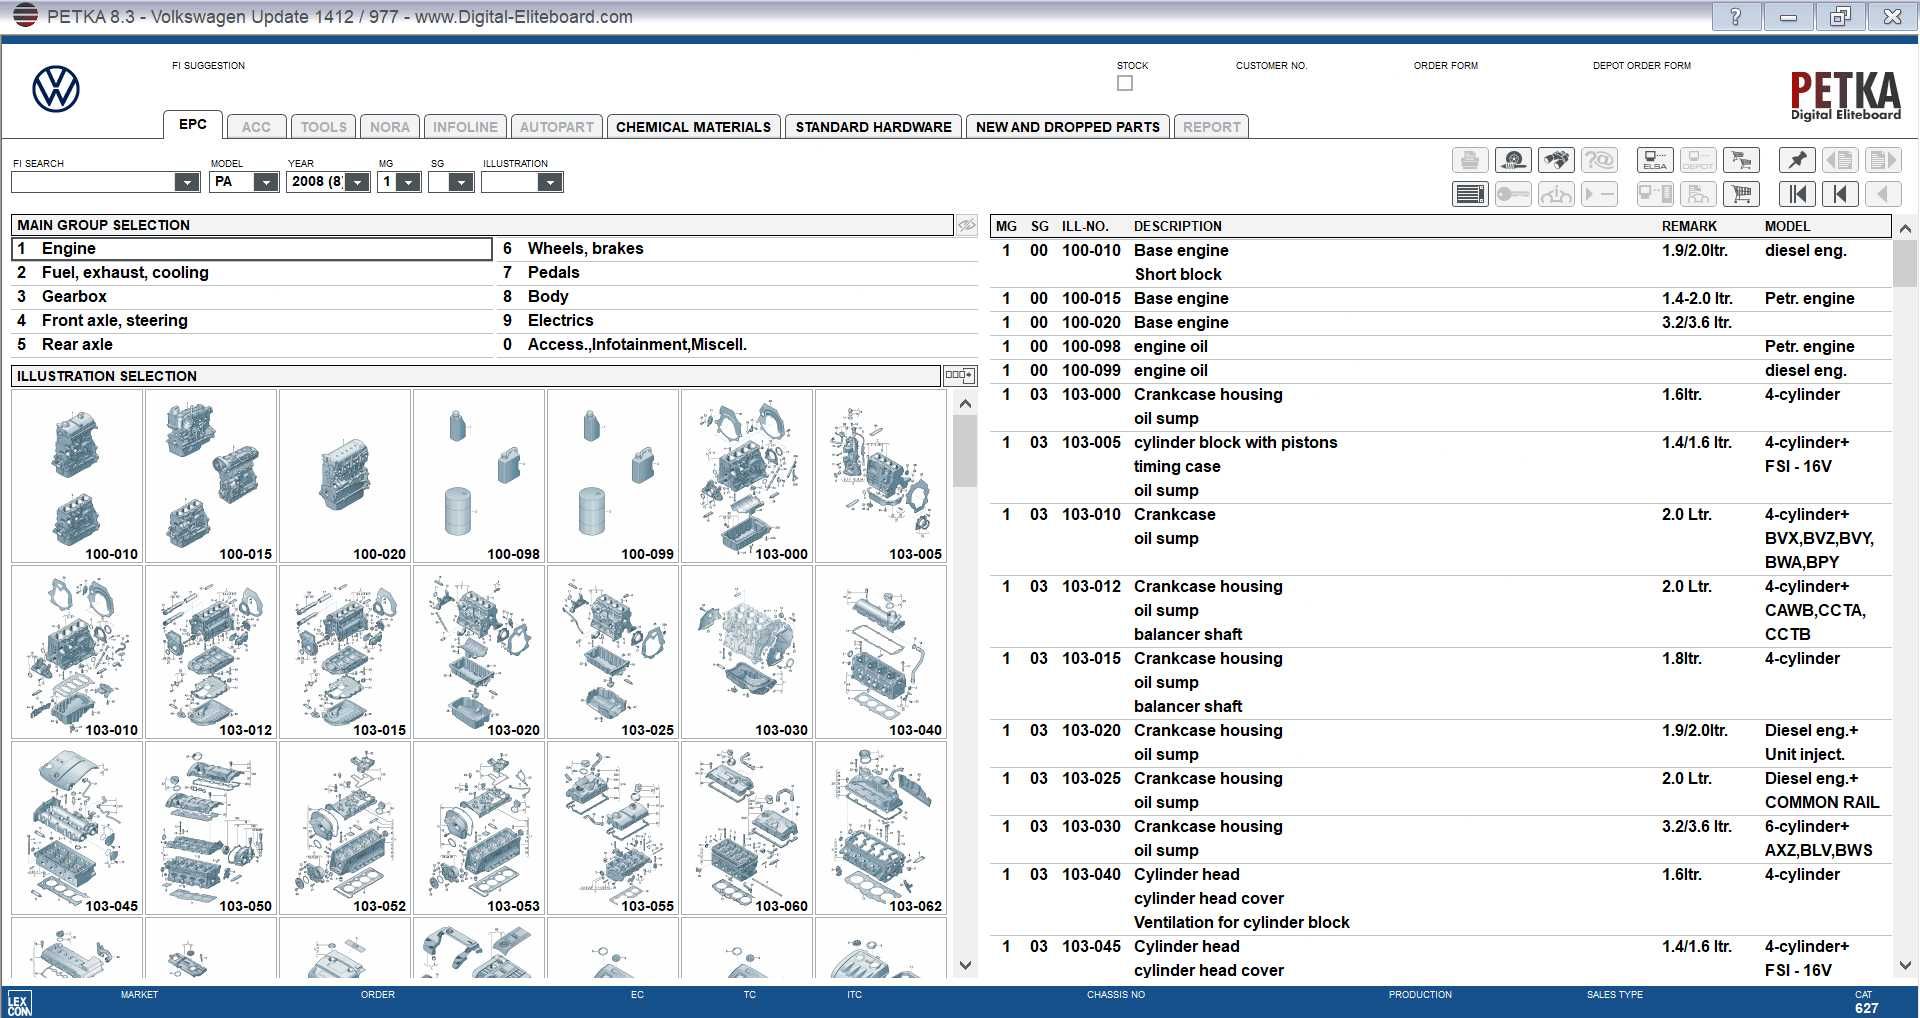Click the binoculars search icon
This screenshot has width=1920, height=1018.
click(x=1556, y=160)
